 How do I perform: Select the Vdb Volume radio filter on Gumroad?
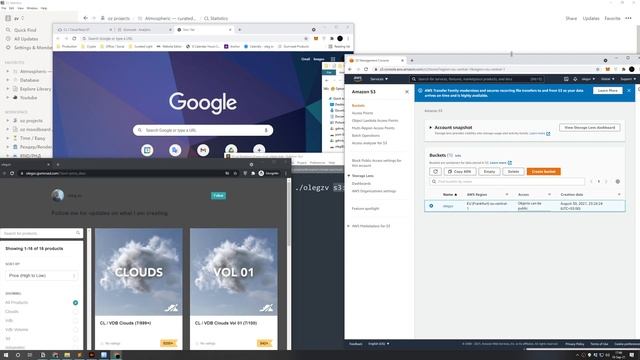click(x=76, y=329)
